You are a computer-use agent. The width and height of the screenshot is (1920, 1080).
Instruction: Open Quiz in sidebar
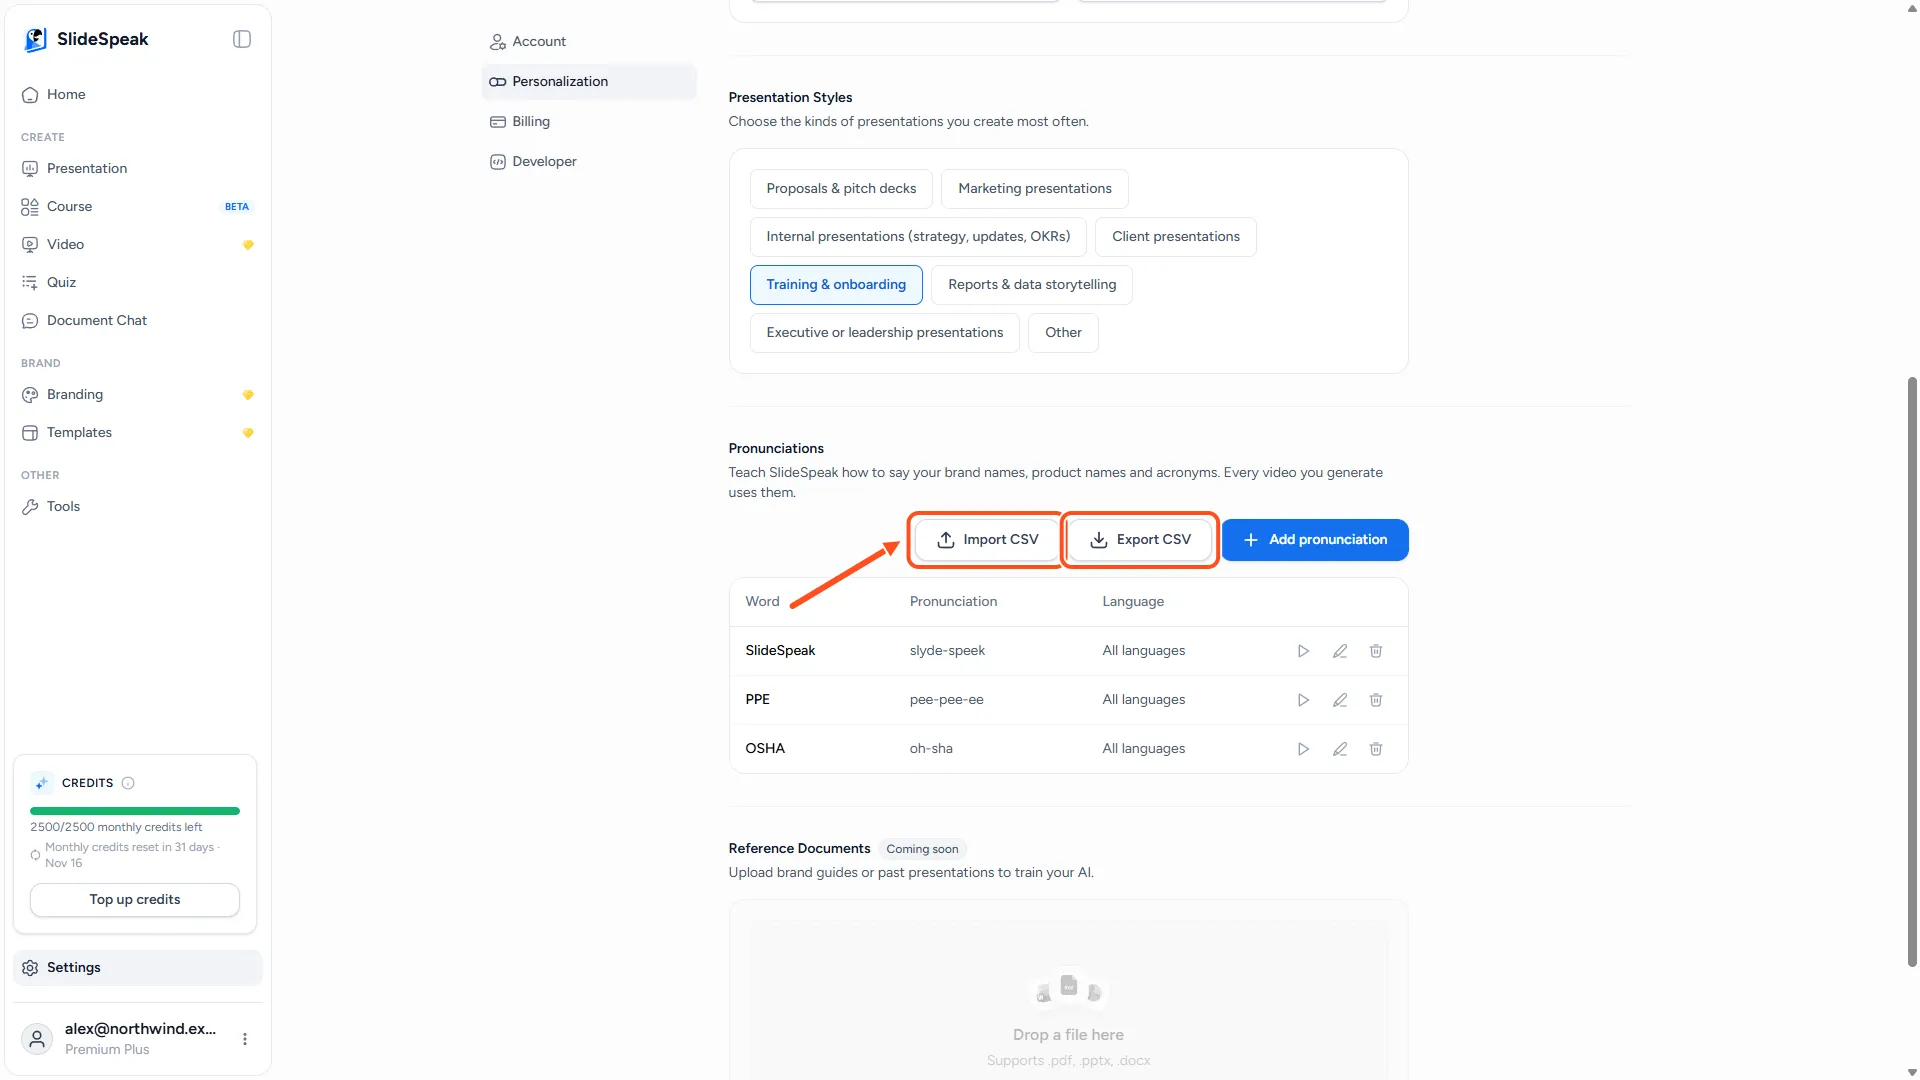[x=138, y=283]
